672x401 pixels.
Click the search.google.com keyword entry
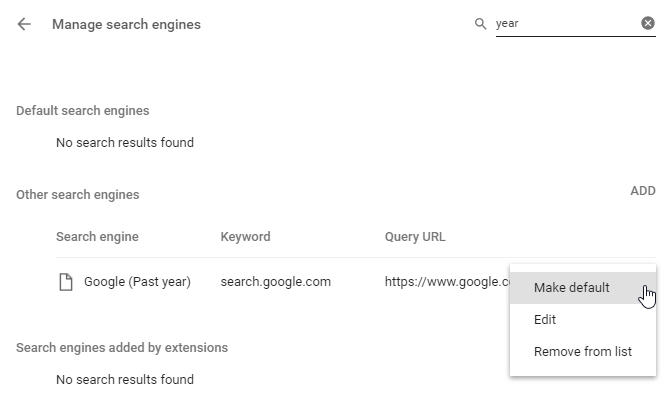[275, 282]
